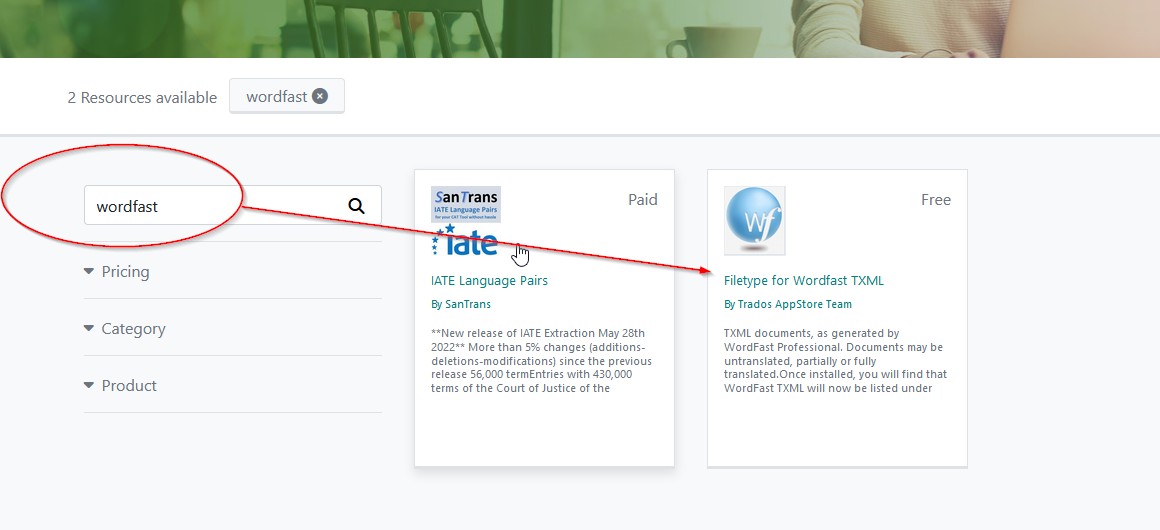
Task: Open the IATE Language Pairs link
Action: [489, 281]
